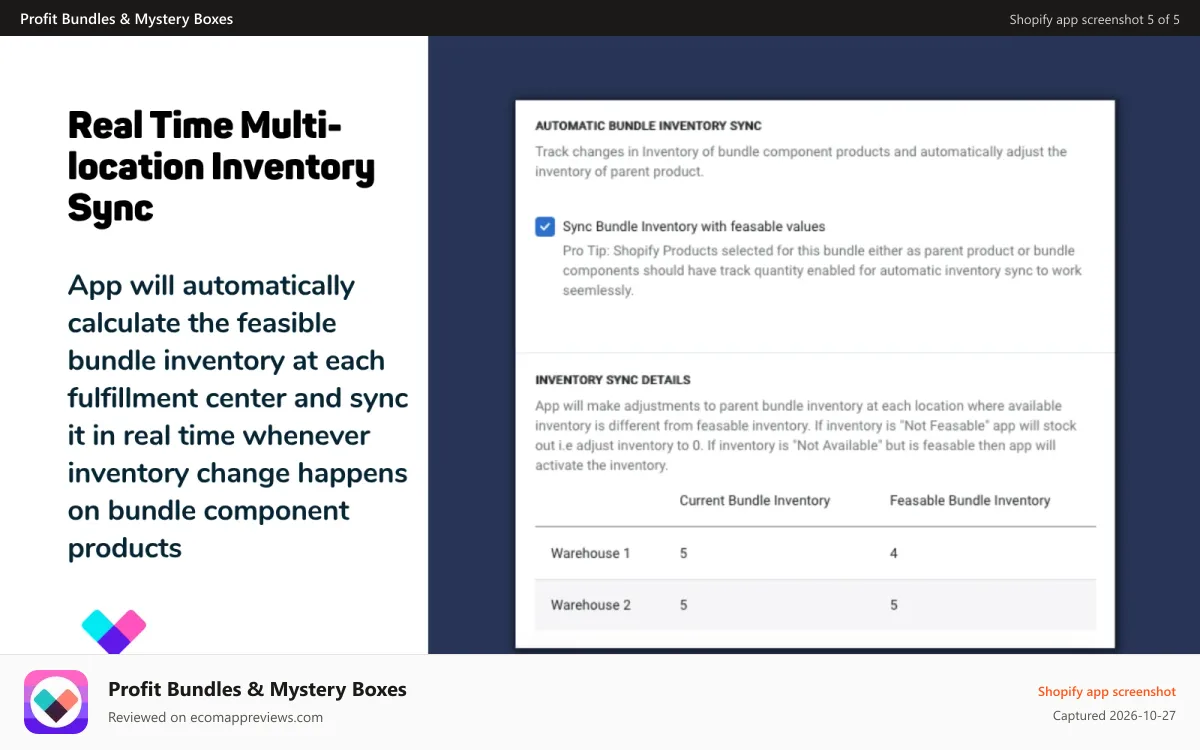Viewport: 1200px width, 750px height.
Task: Click Warehouse 1 feasable inventory value 4
Action: (894, 553)
